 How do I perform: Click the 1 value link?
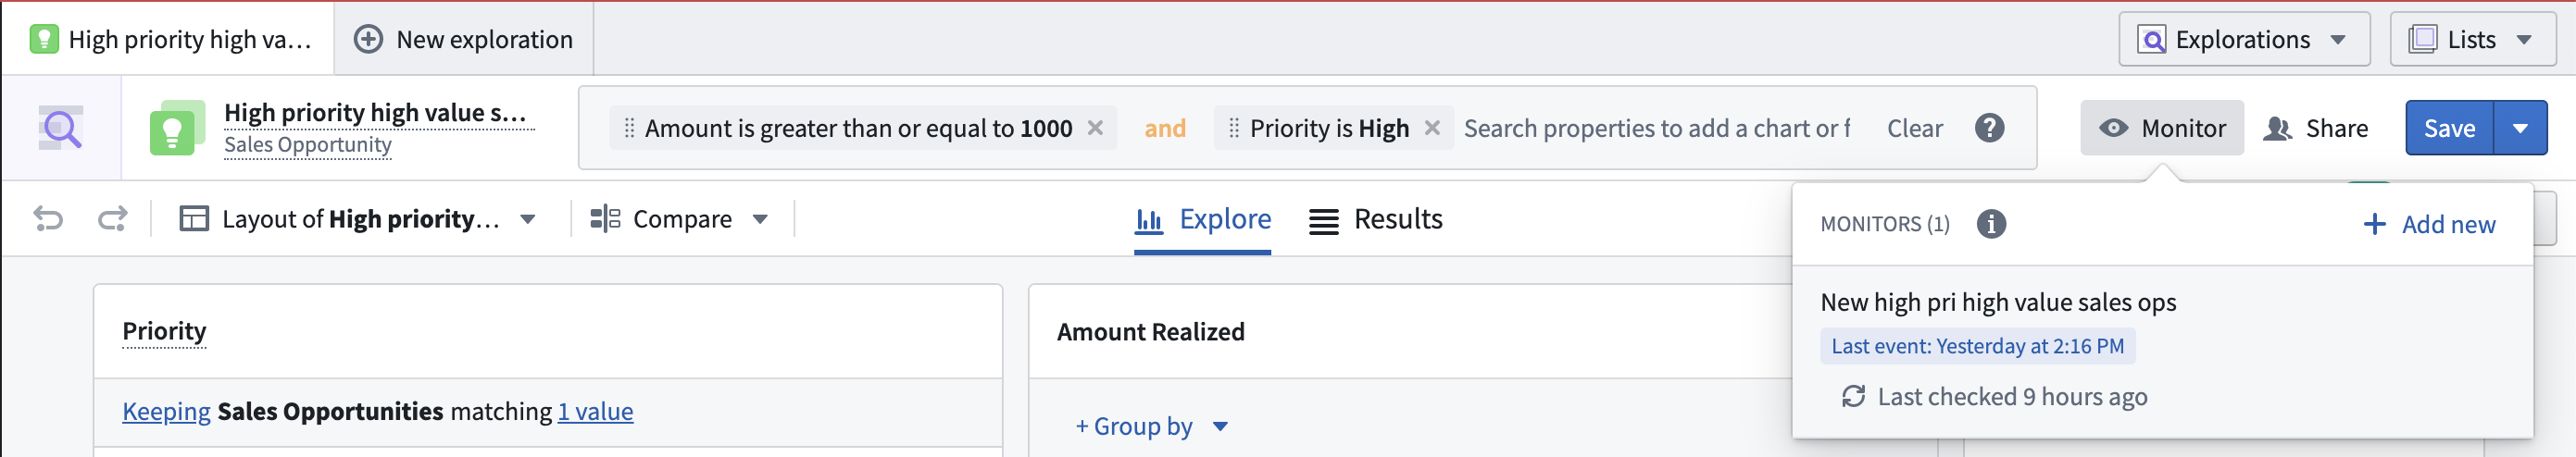tap(595, 411)
